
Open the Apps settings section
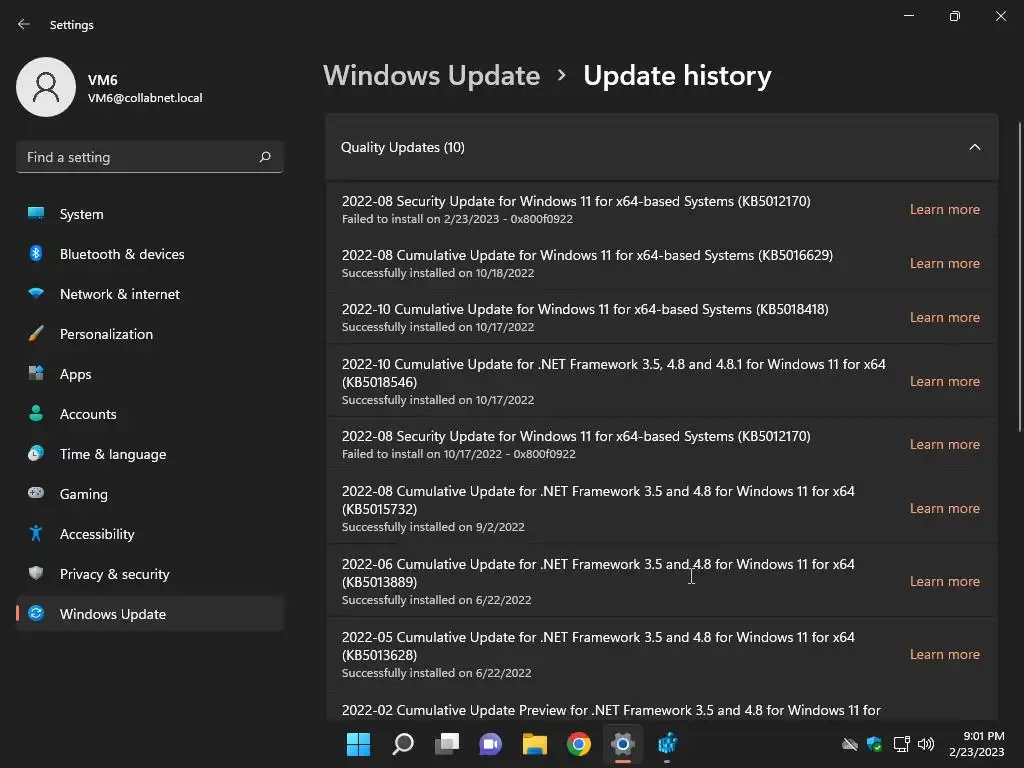tap(150, 374)
